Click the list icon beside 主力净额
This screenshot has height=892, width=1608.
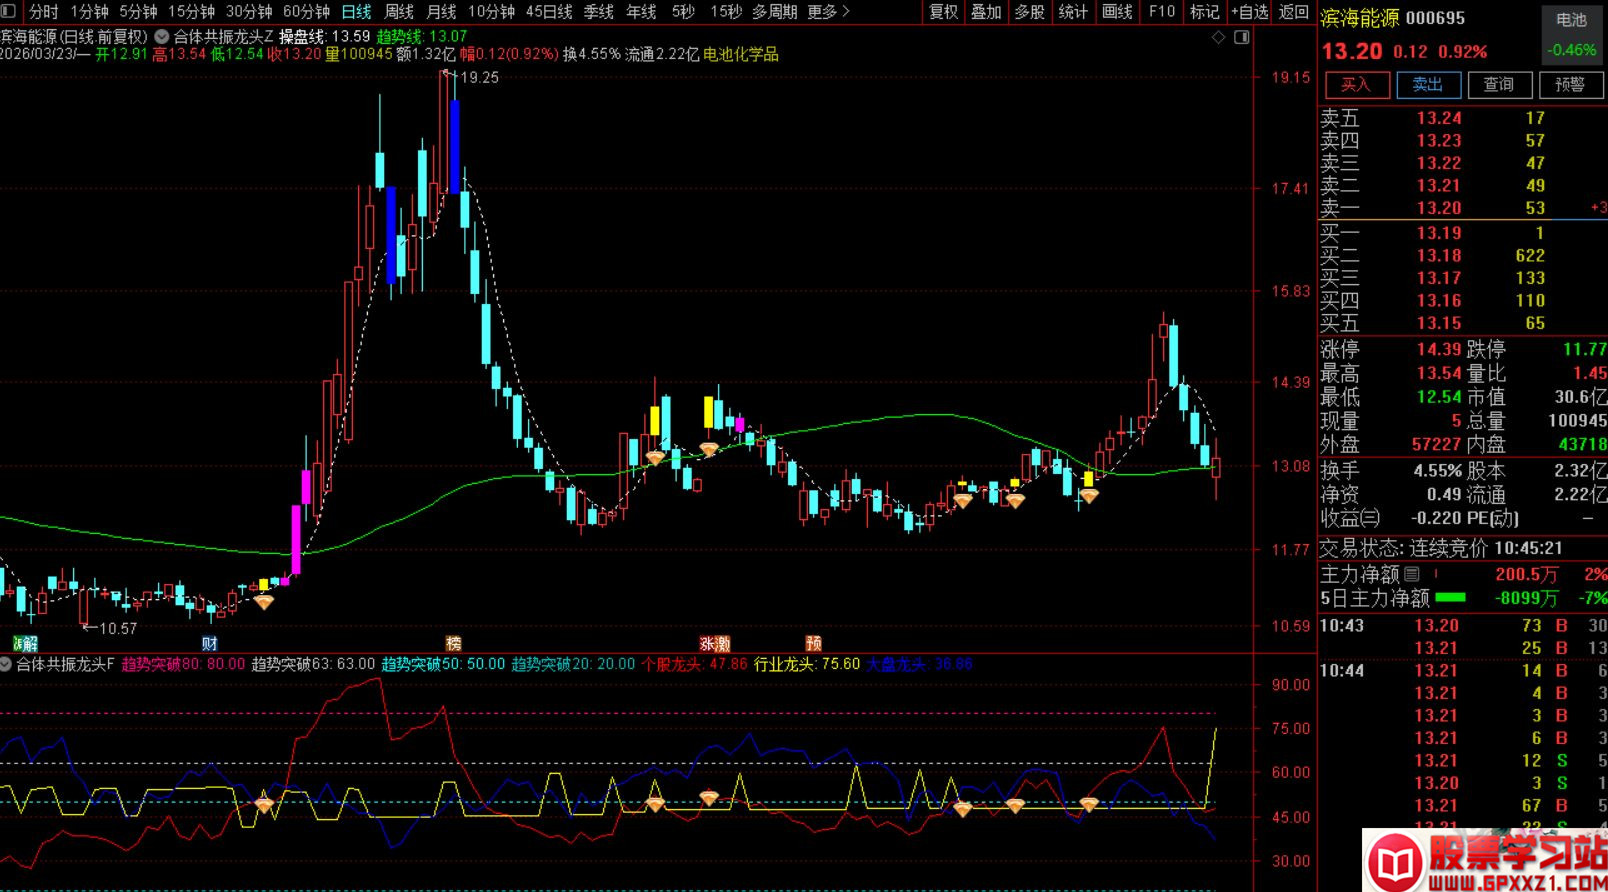click(1411, 574)
